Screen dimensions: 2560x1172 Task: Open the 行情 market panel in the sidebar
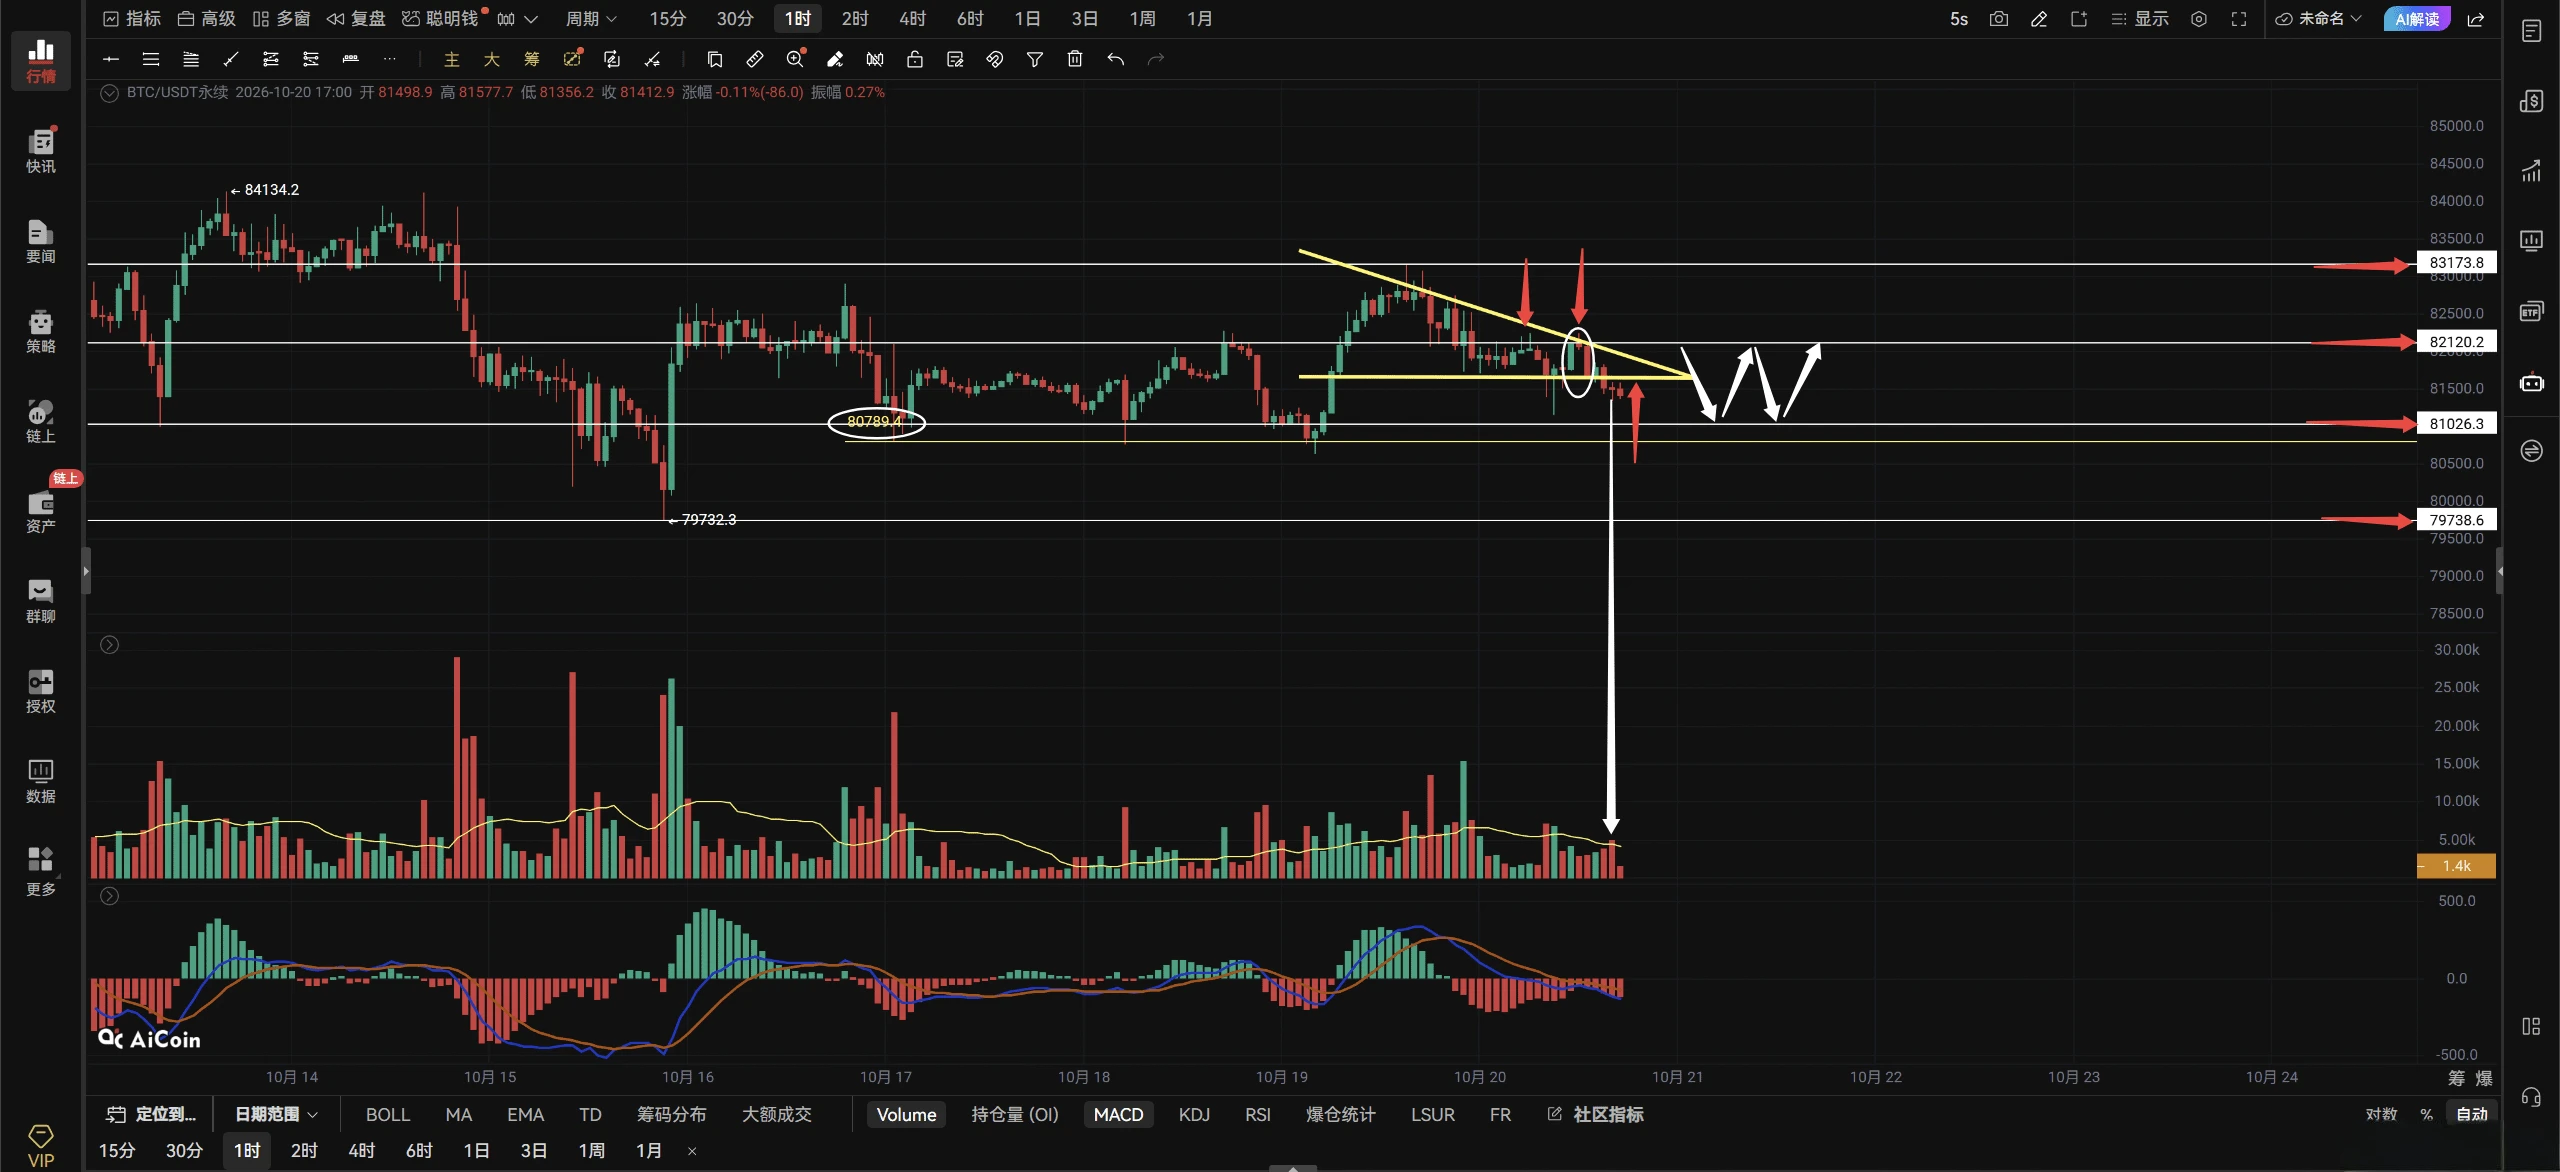click(x=40, y=61)
